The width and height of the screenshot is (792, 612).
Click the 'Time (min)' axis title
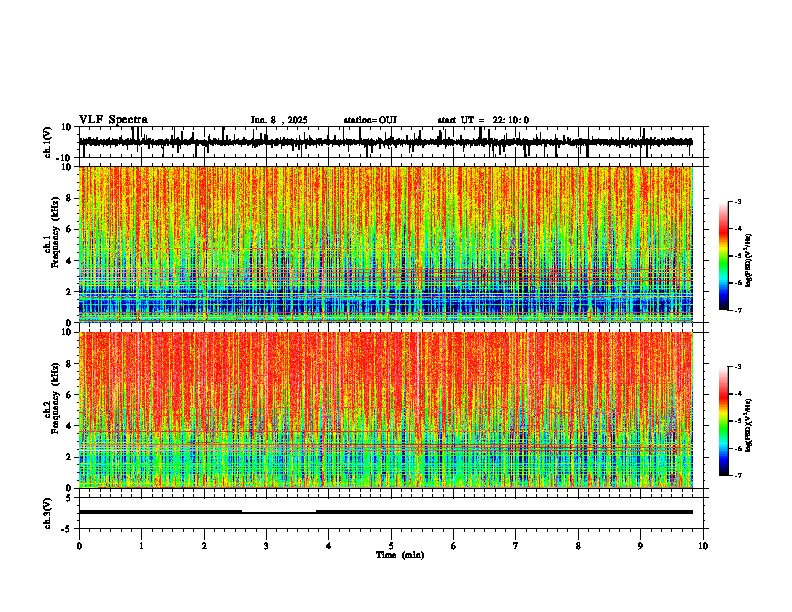[x=400, y=555]
